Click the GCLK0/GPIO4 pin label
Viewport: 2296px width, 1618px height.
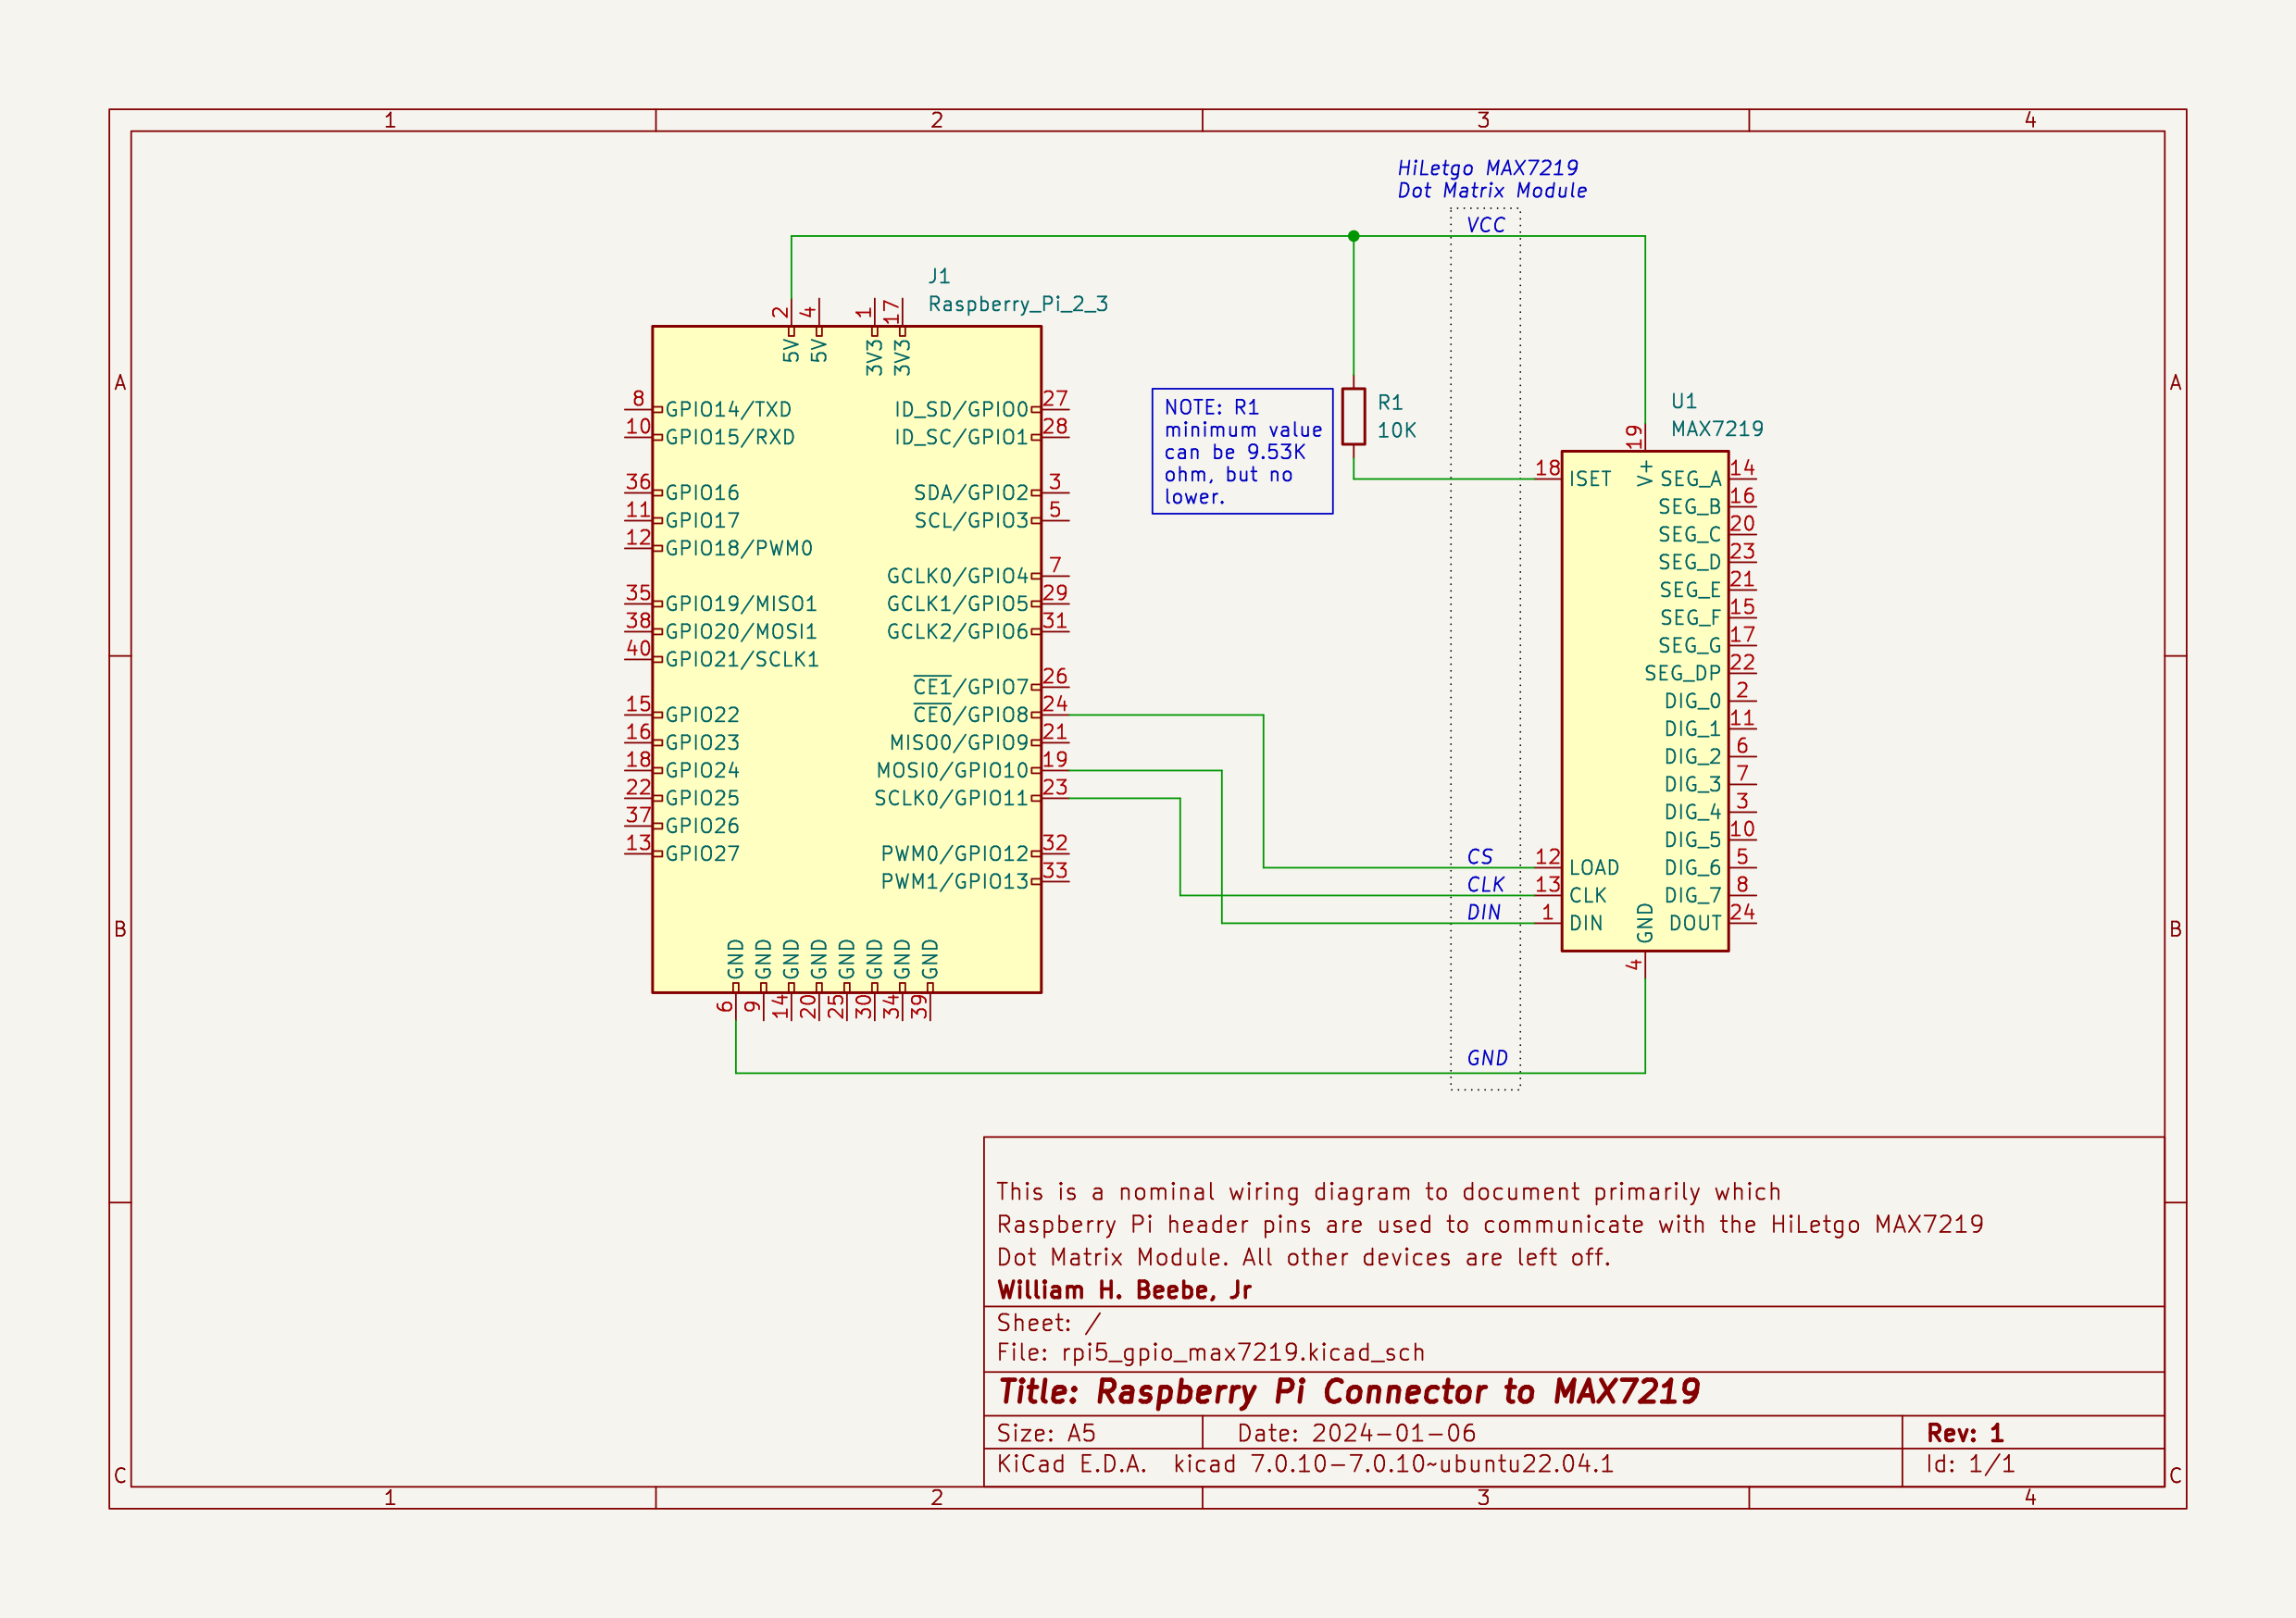(958, 577)
